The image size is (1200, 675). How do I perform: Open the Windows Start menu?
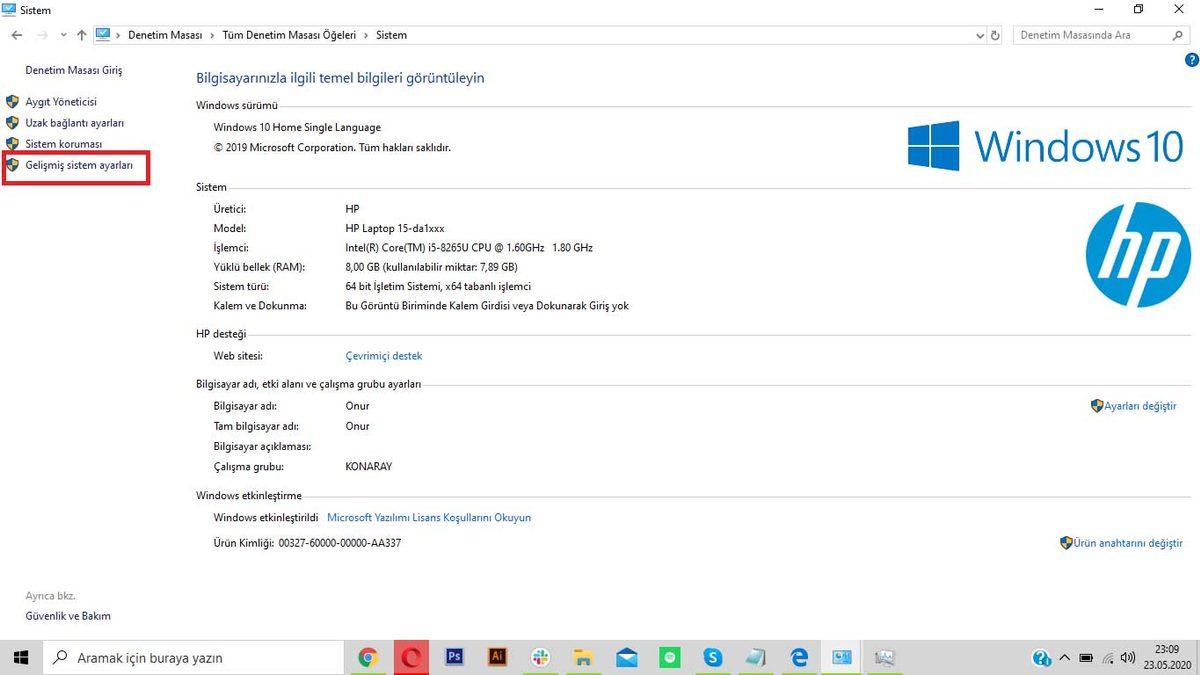point(20,657)
